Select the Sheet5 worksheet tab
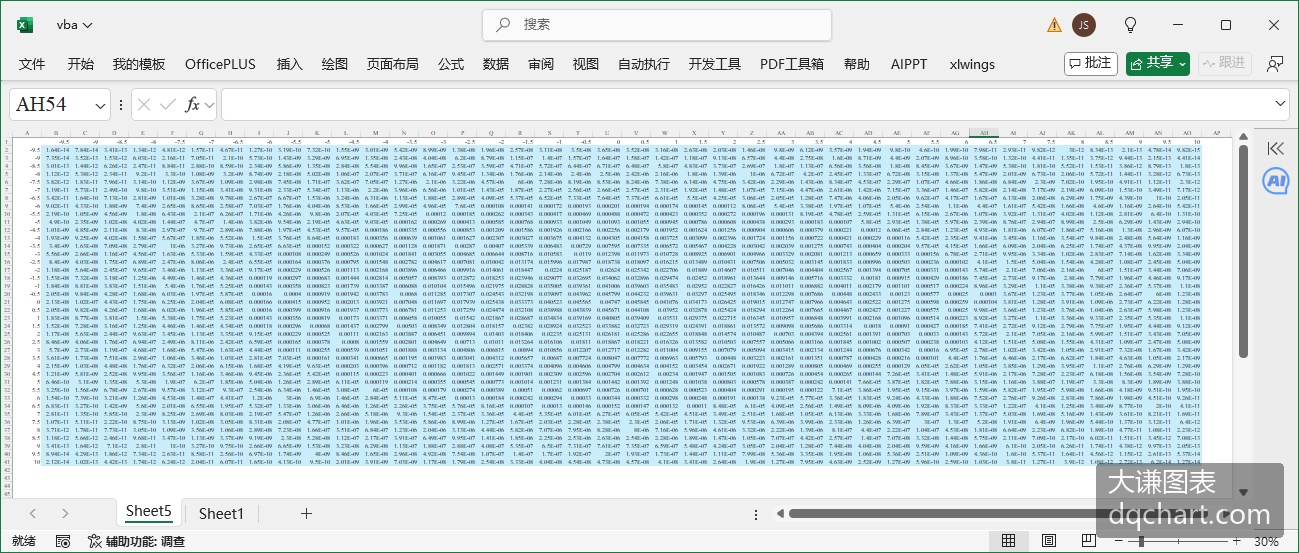The width and height of the screenshot is (1299, 553). click(149, 512)
